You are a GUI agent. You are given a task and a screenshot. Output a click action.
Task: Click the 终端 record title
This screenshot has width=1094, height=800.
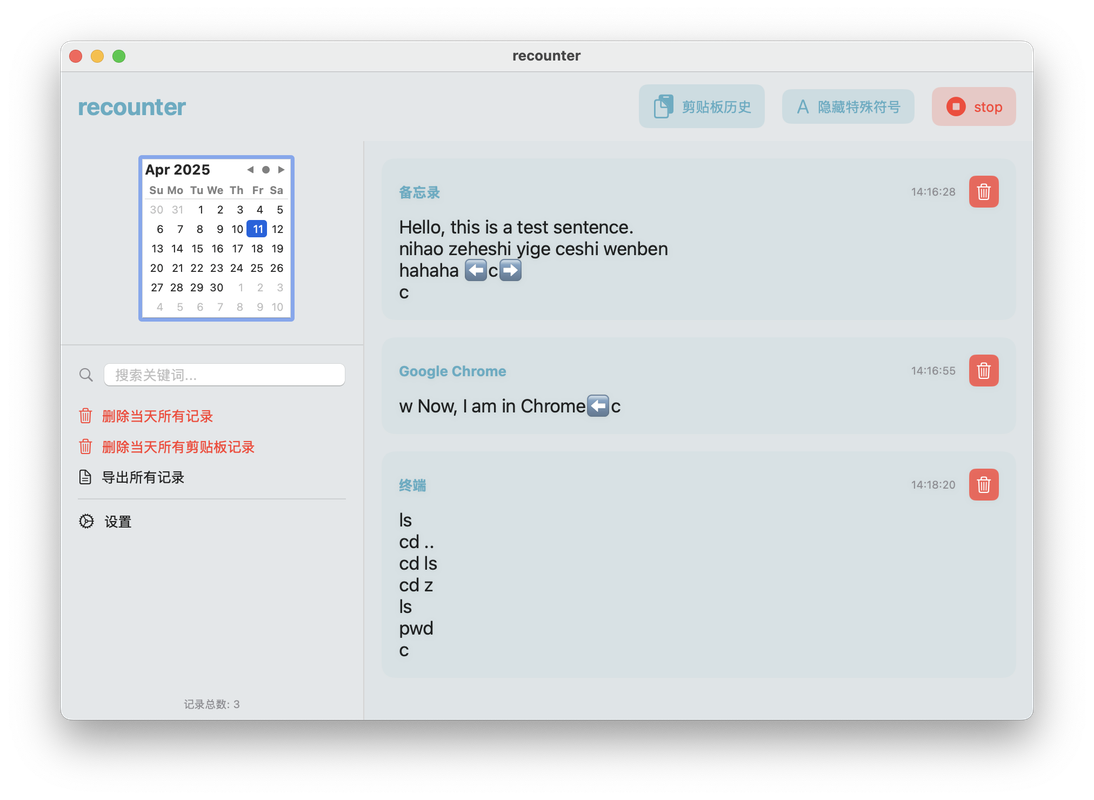pyautogui.click(x=412, y=485)
